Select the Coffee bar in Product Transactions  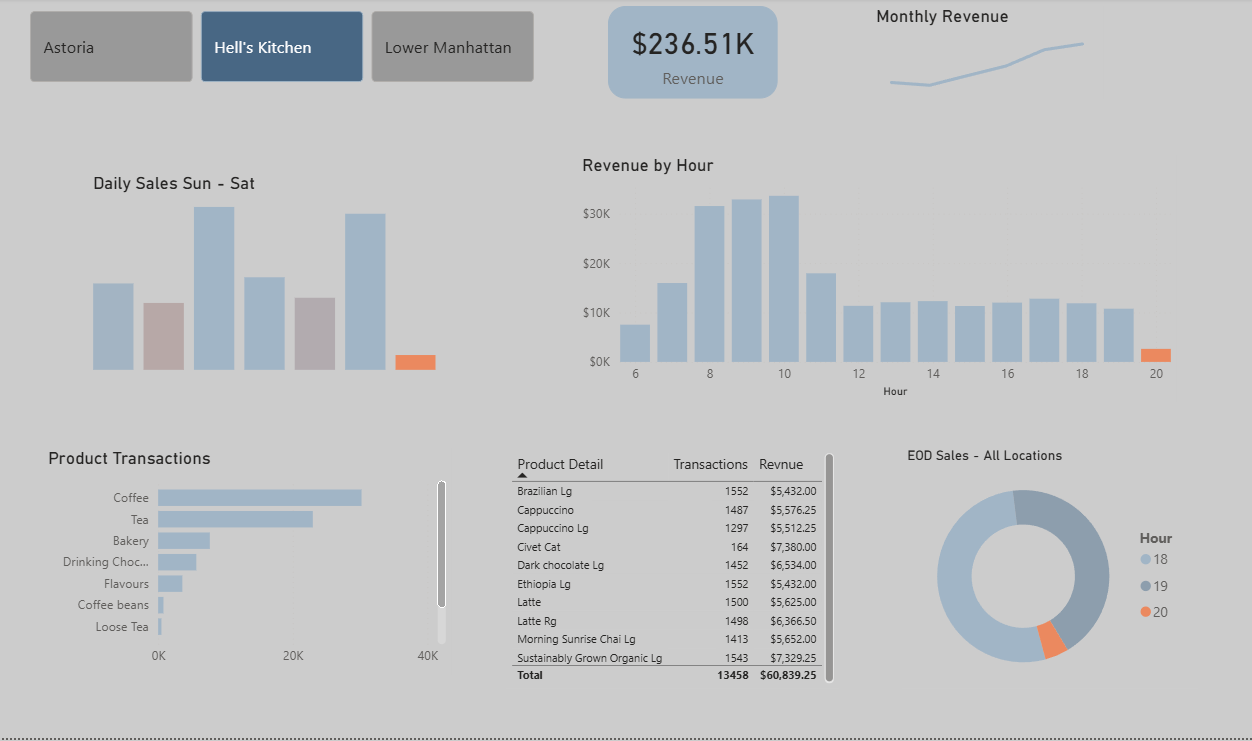[259, 498]
